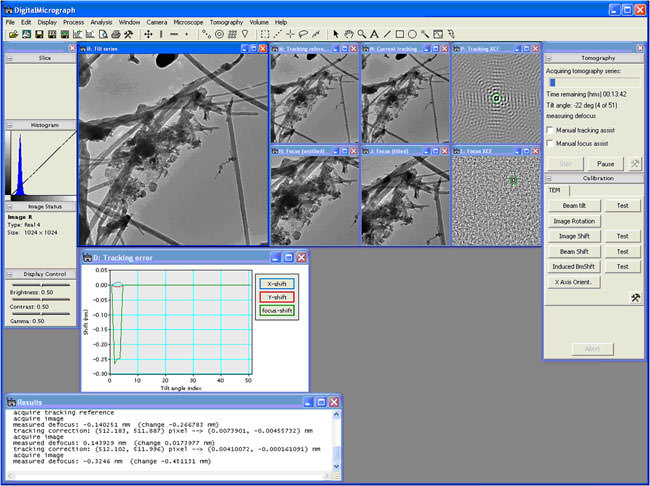Screen dimensions: 650x486
Task: Select the dashed line ROI tool
Action: 277,34
